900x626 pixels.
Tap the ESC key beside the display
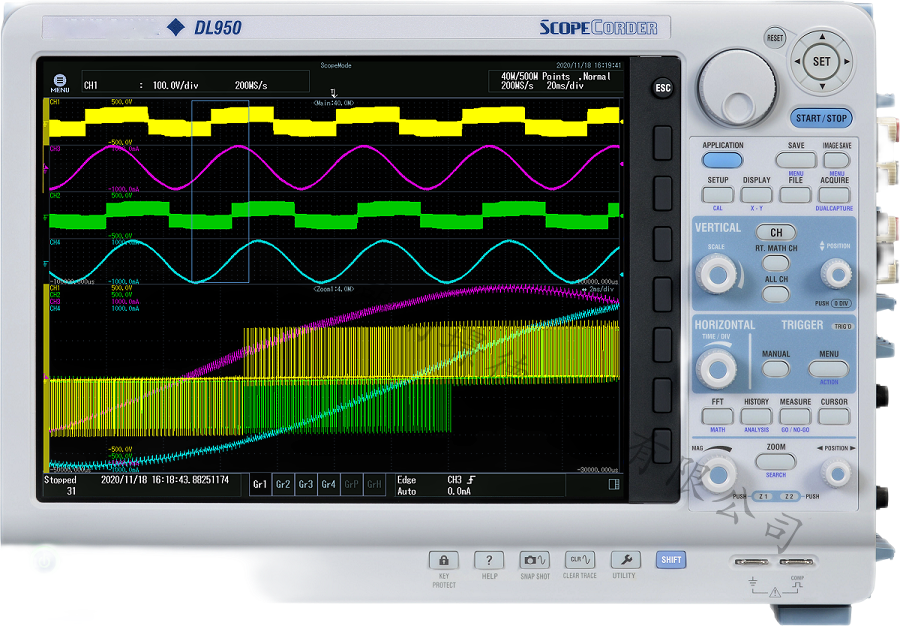pyautogui.click(x=662, y=88)
